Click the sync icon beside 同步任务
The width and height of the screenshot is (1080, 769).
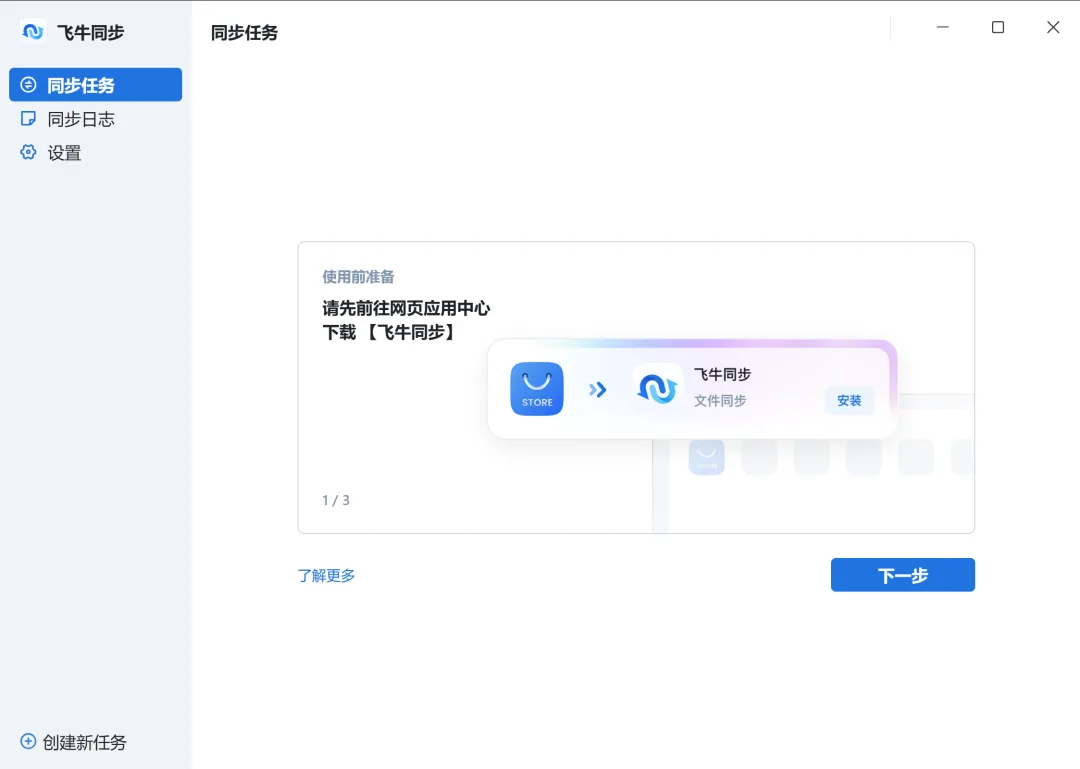click(x=28, y=85)
